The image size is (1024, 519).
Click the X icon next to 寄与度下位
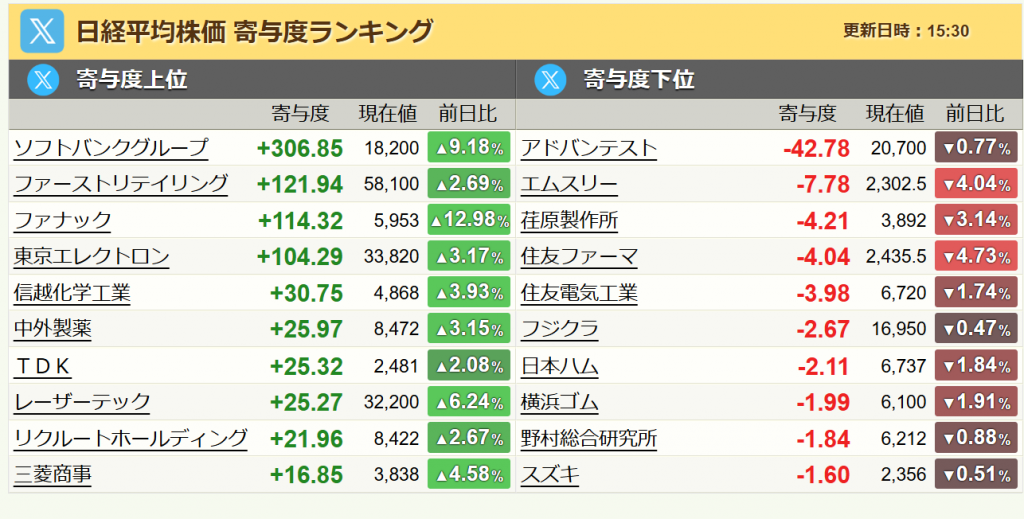coord(550,79)
